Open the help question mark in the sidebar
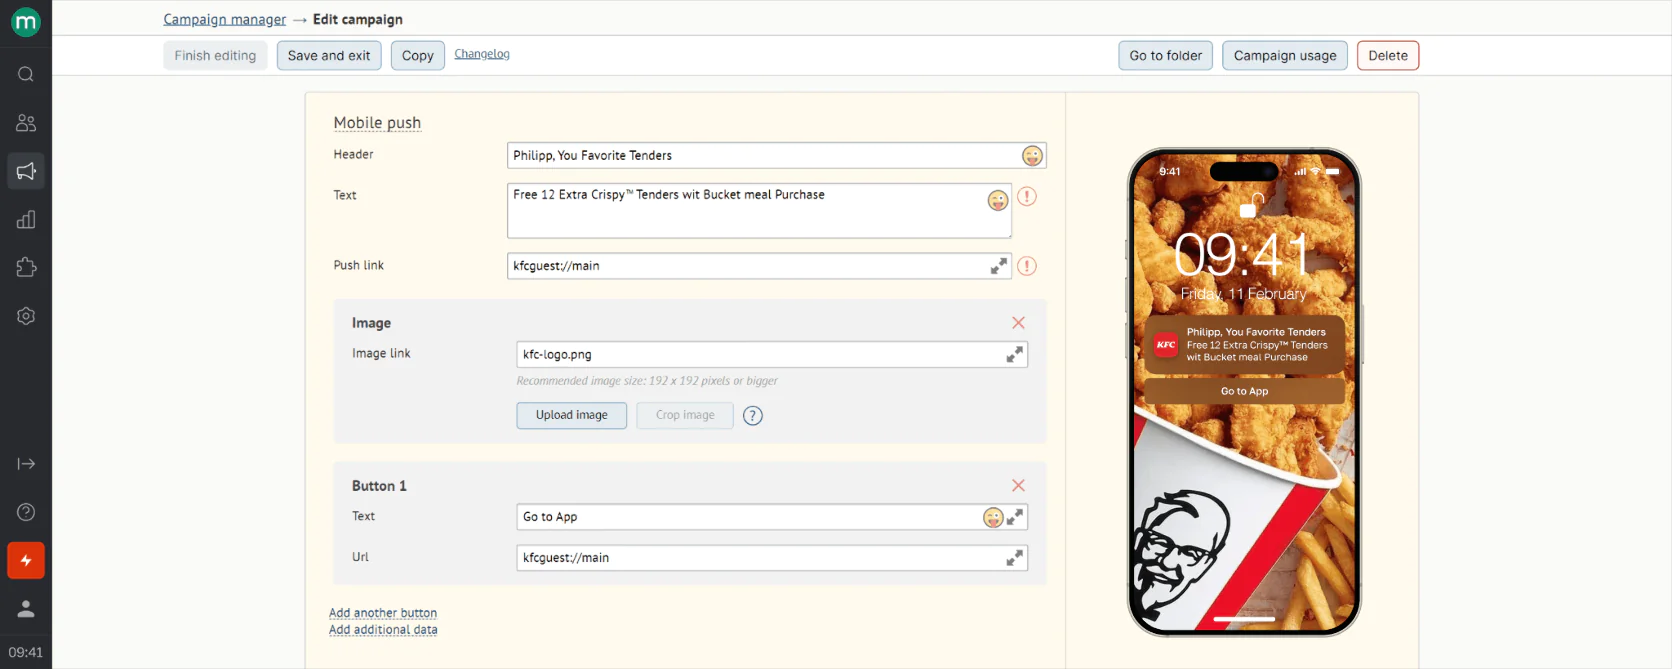Viewport: 1672px width, 669px height. (26, 512)
